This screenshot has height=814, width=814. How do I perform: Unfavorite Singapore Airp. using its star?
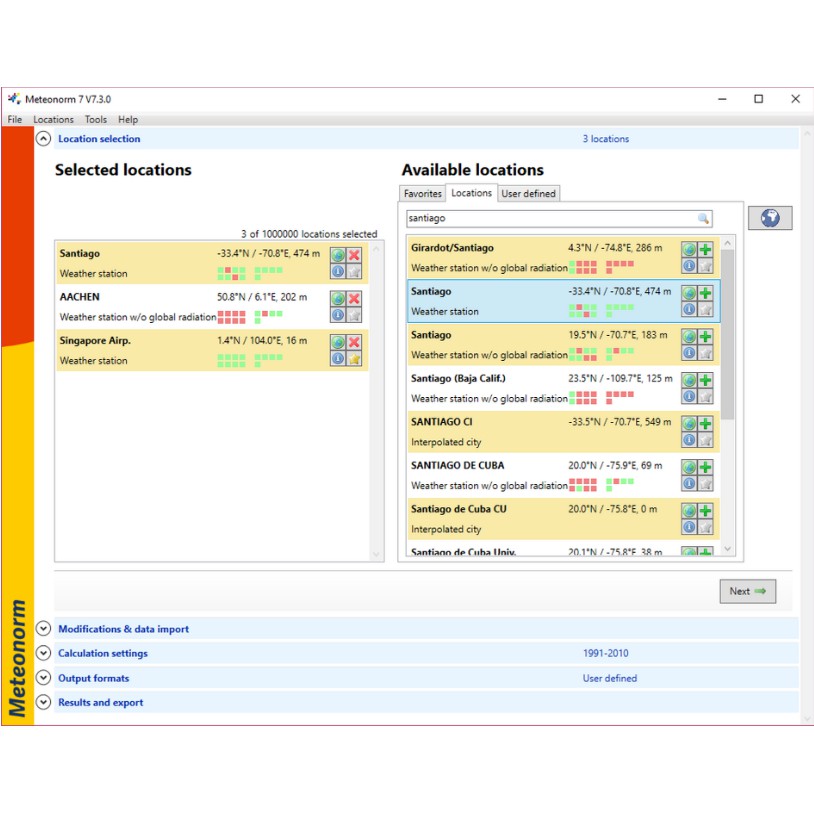(354, 358)
